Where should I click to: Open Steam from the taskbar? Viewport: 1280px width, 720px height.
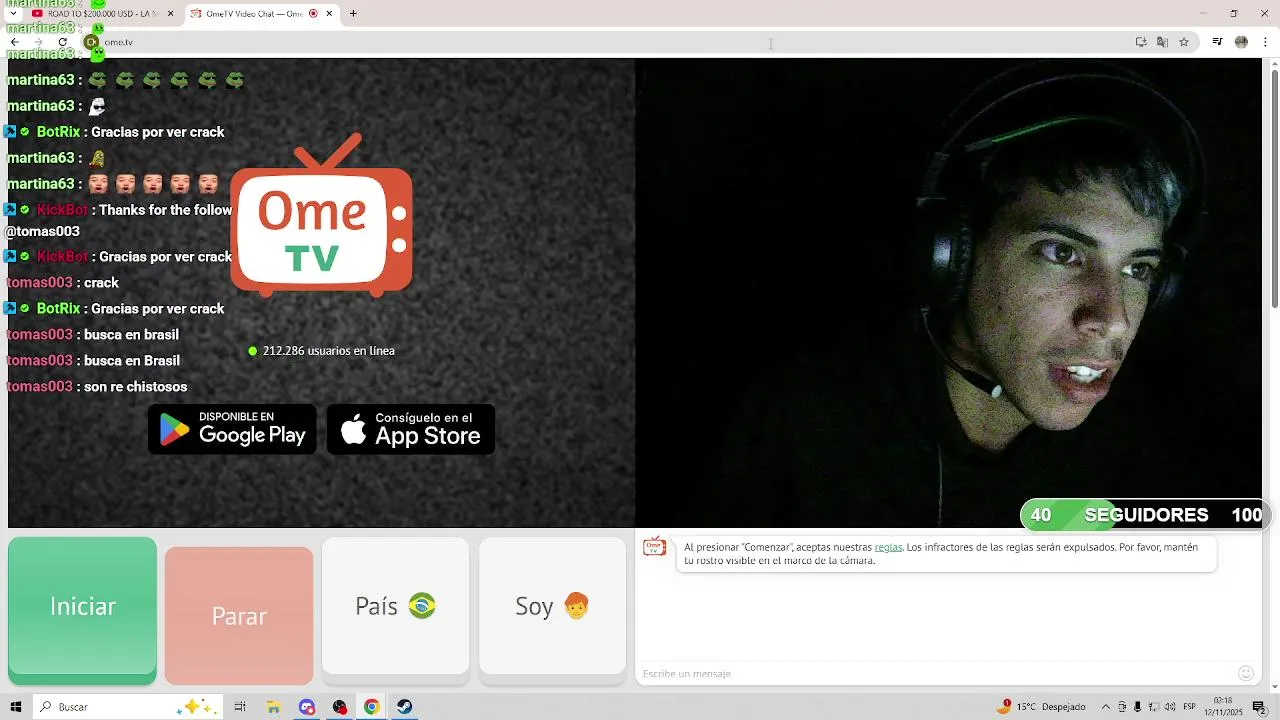point(404,707)
